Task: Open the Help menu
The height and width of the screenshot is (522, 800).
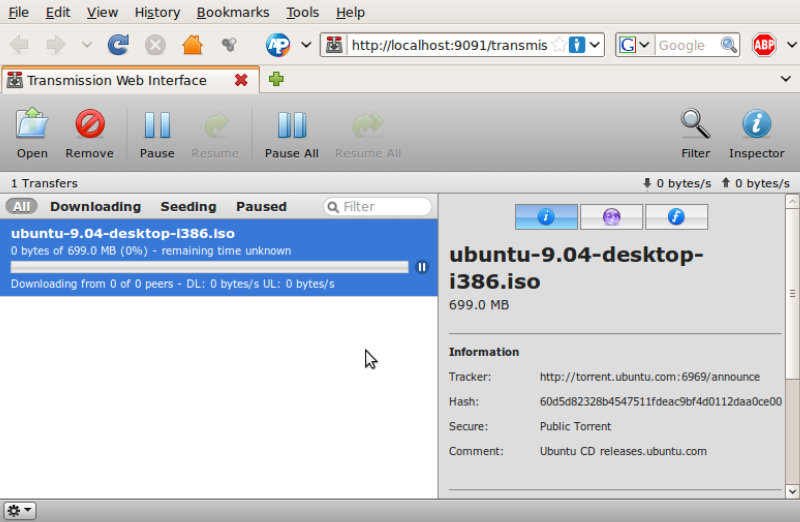Action: 350,12
